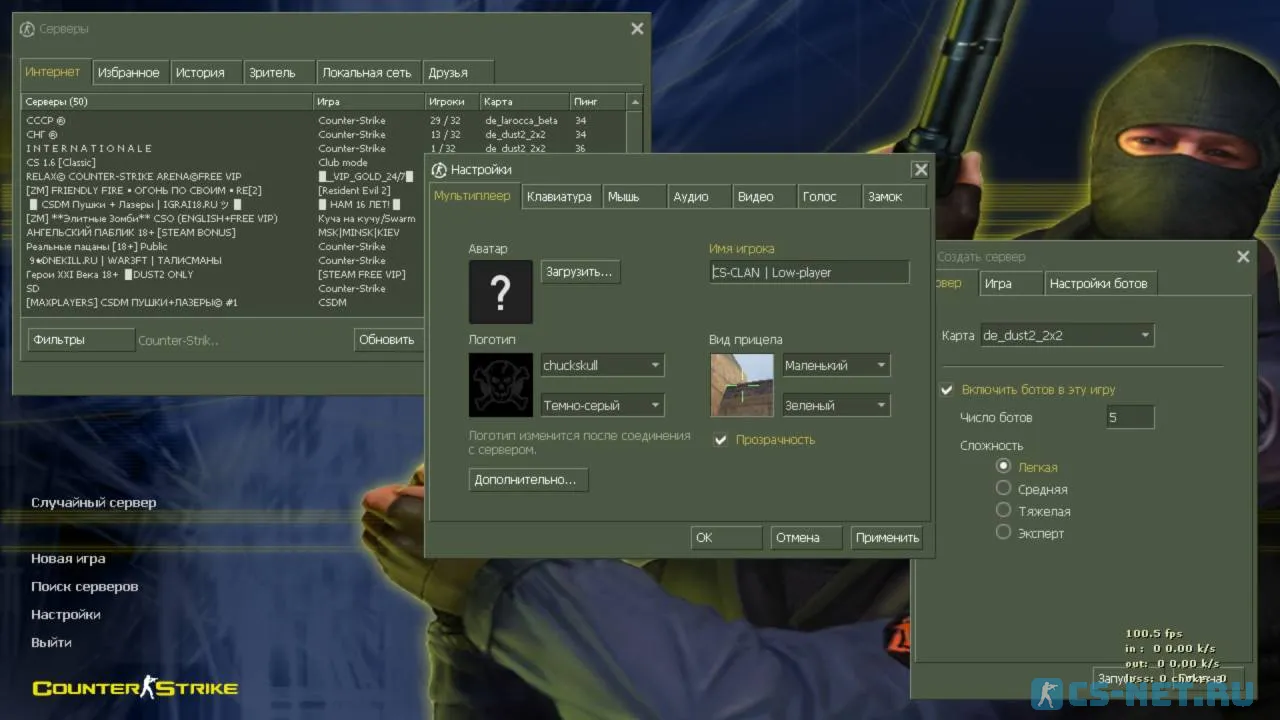Screen dimensions: 1280x720
Task: Open the История tab in Servers window
Action: pos(206,73)
